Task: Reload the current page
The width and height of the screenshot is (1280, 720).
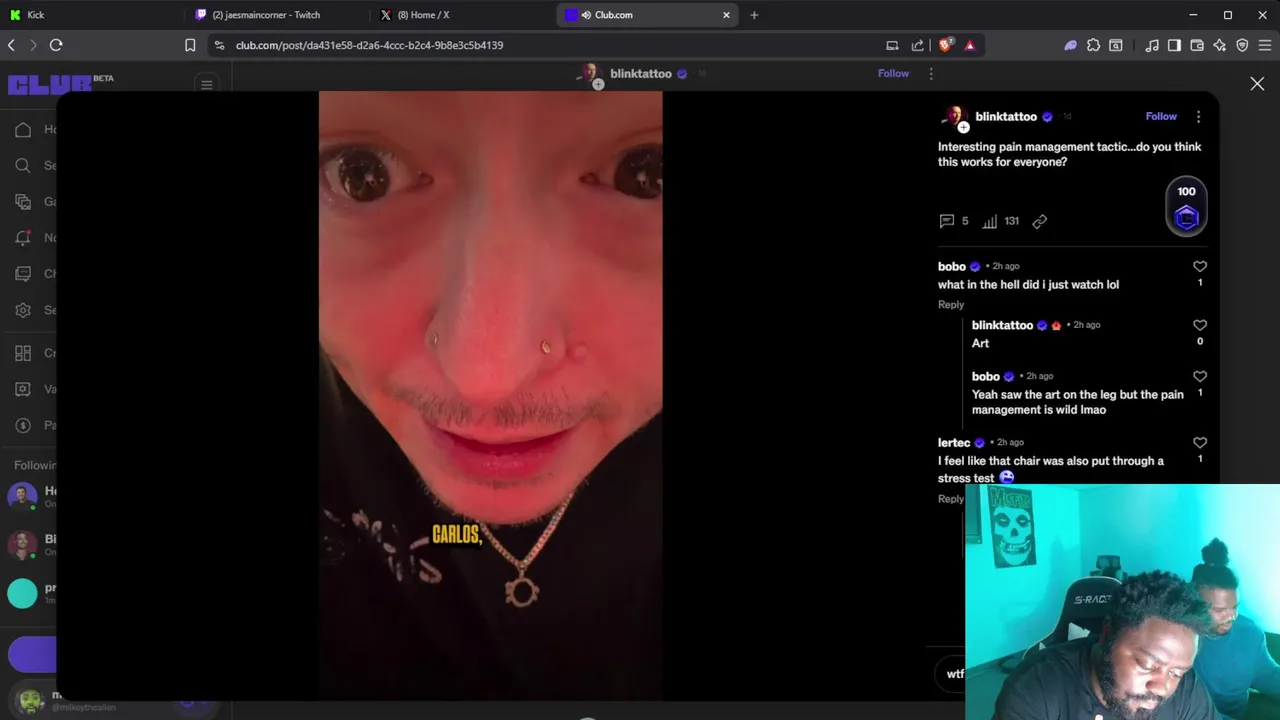Action: click(x=56, y=45)
